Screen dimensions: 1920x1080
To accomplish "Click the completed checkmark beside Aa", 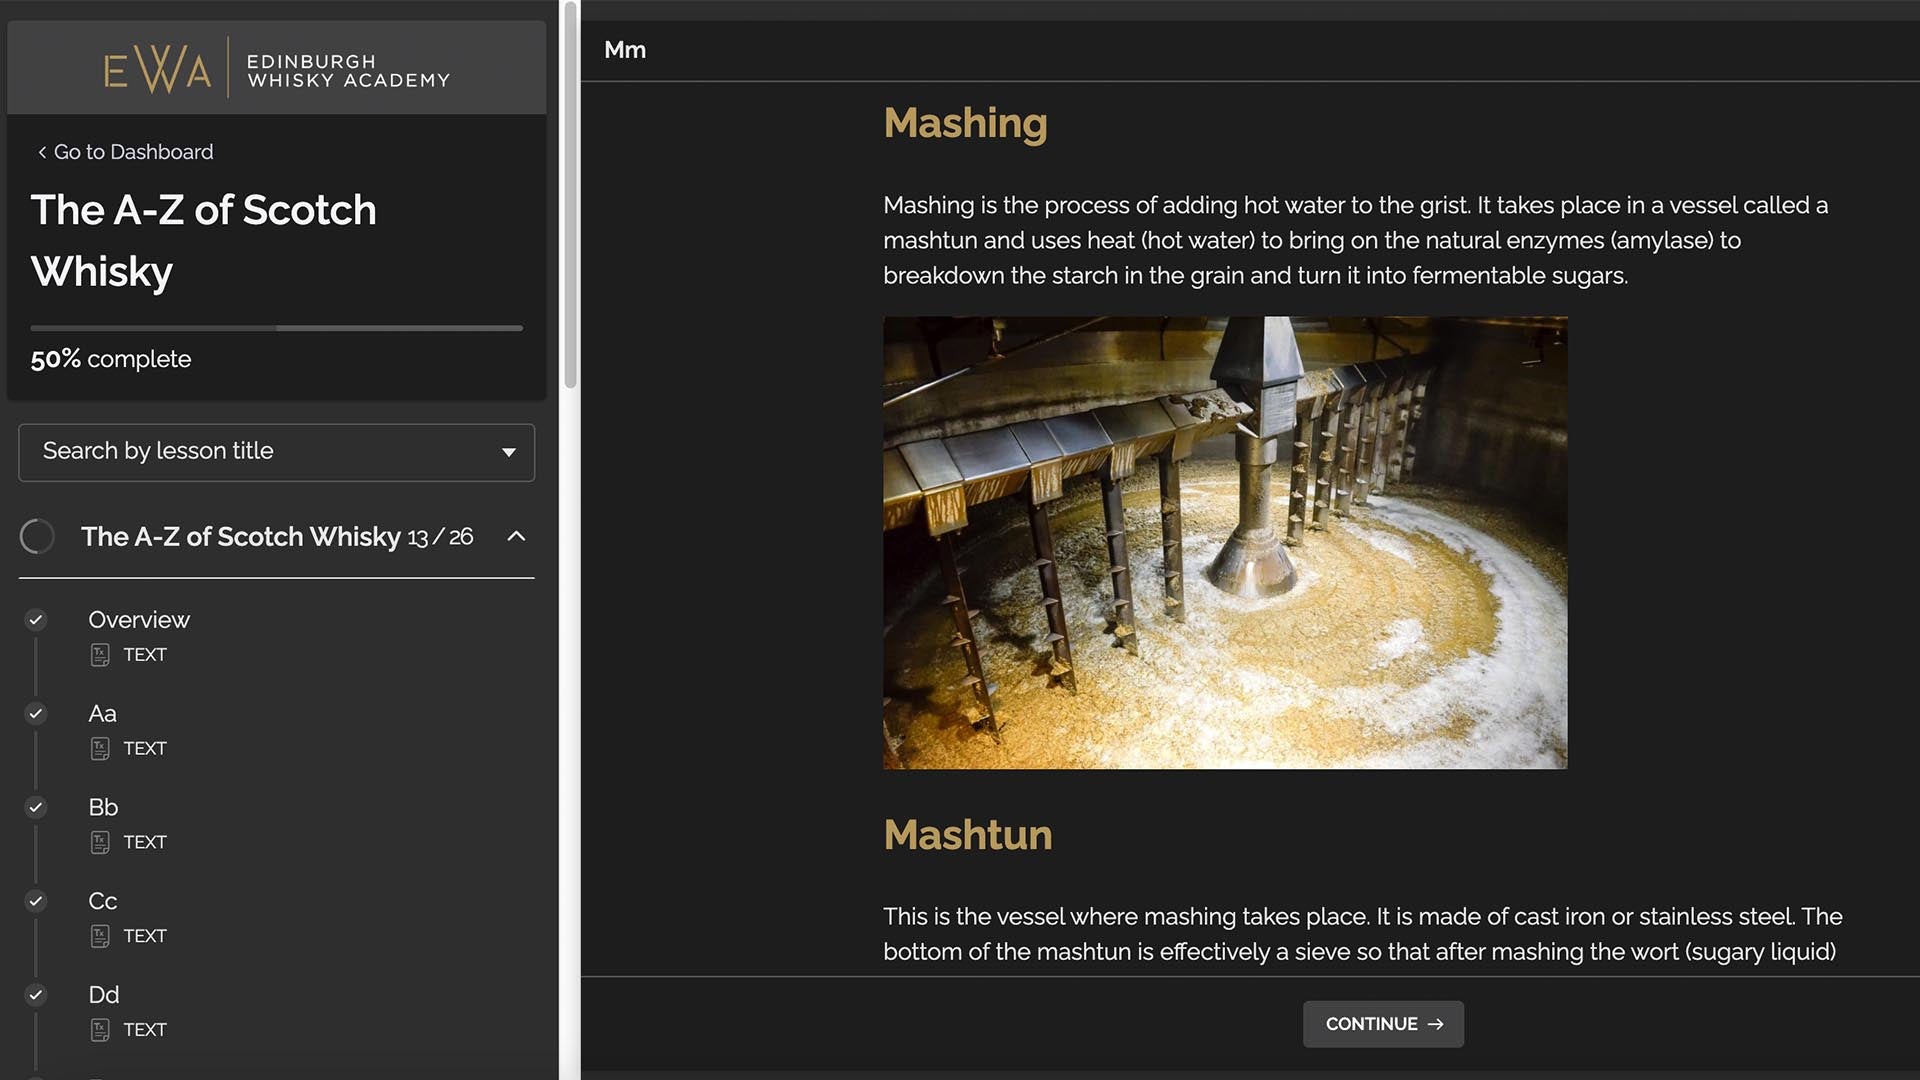I will tap(36, 714).
